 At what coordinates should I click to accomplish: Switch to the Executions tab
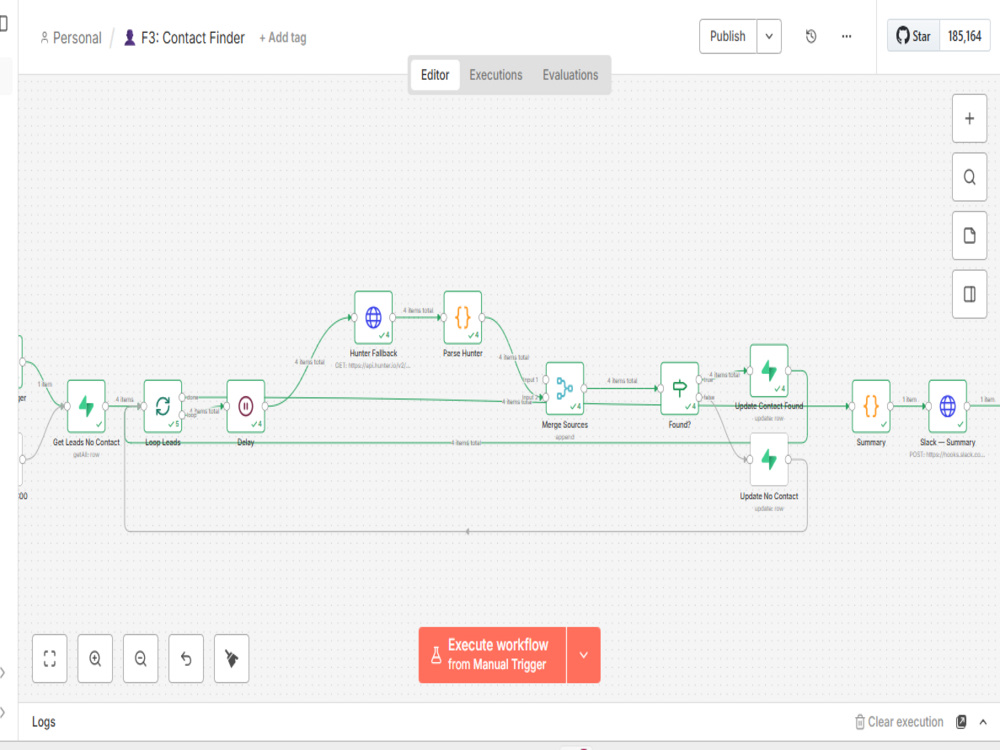pos(496,75)
